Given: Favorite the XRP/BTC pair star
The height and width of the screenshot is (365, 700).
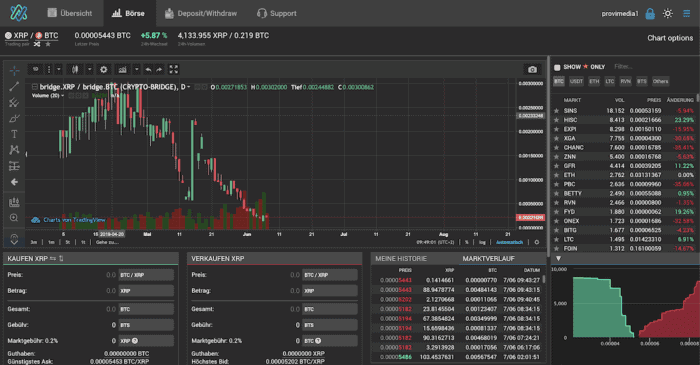Looking at the screenshot, I should pos(48,44).
